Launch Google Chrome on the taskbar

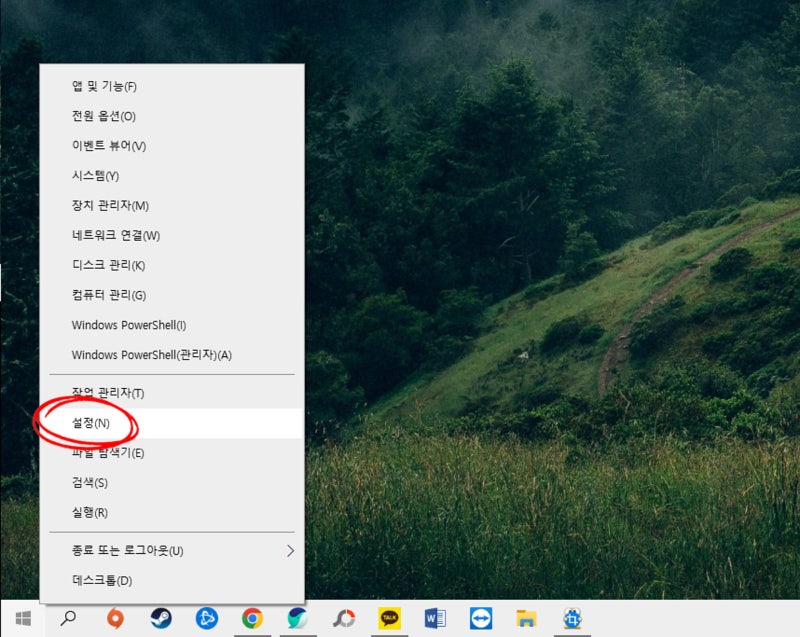coord(250,620)
